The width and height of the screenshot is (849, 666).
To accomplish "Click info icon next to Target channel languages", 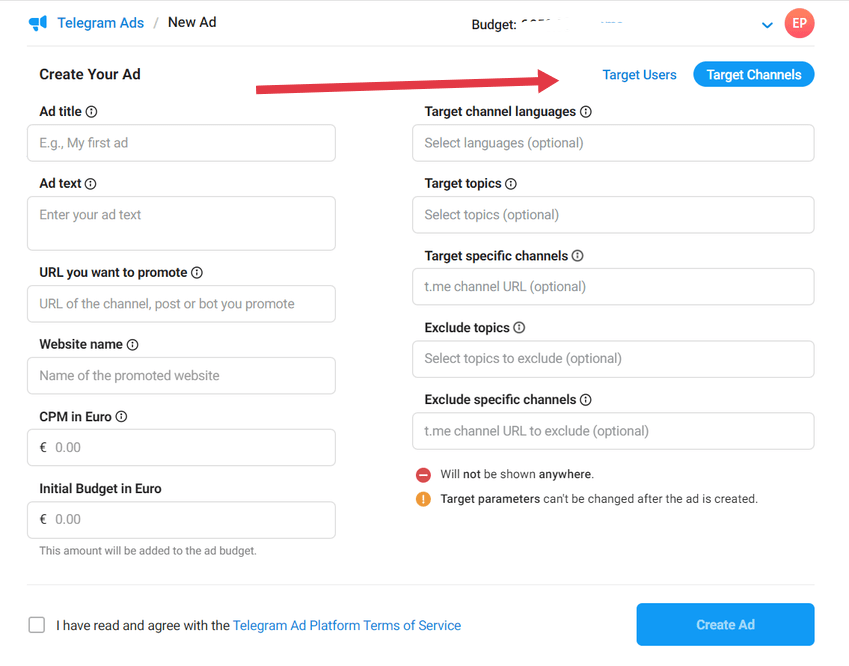I will click(586, 112).
